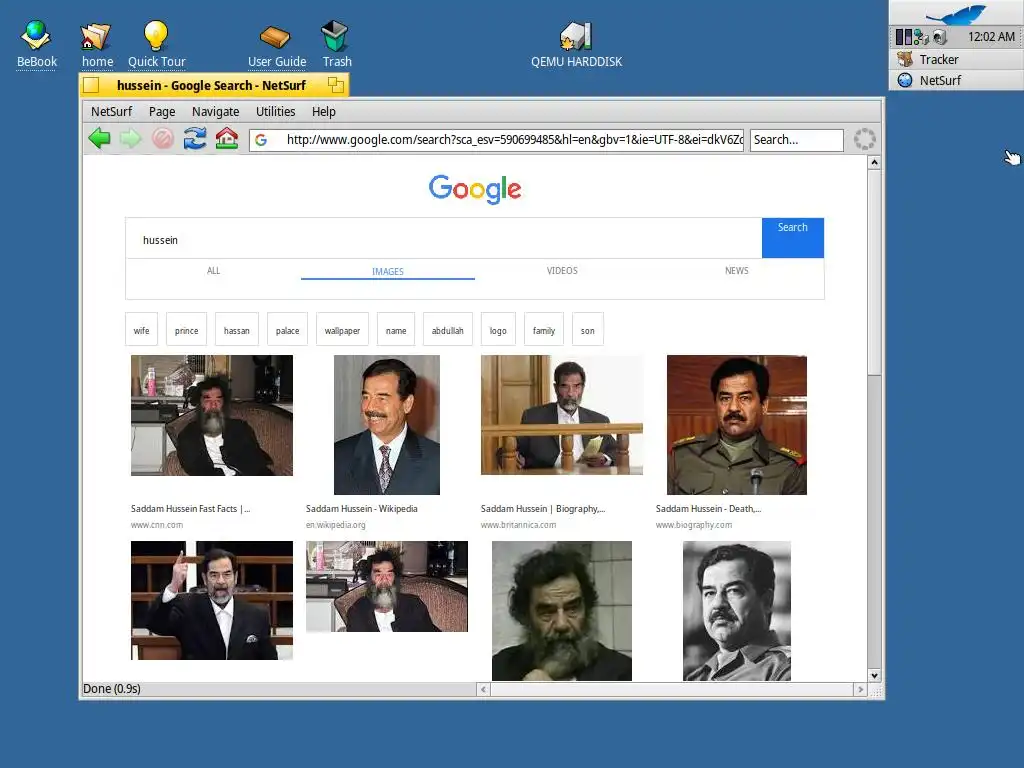Image resolution: width=1024 pixels, height=768 pixels.
Task: Click the throbber loading indicator icon
Action: 865,139
